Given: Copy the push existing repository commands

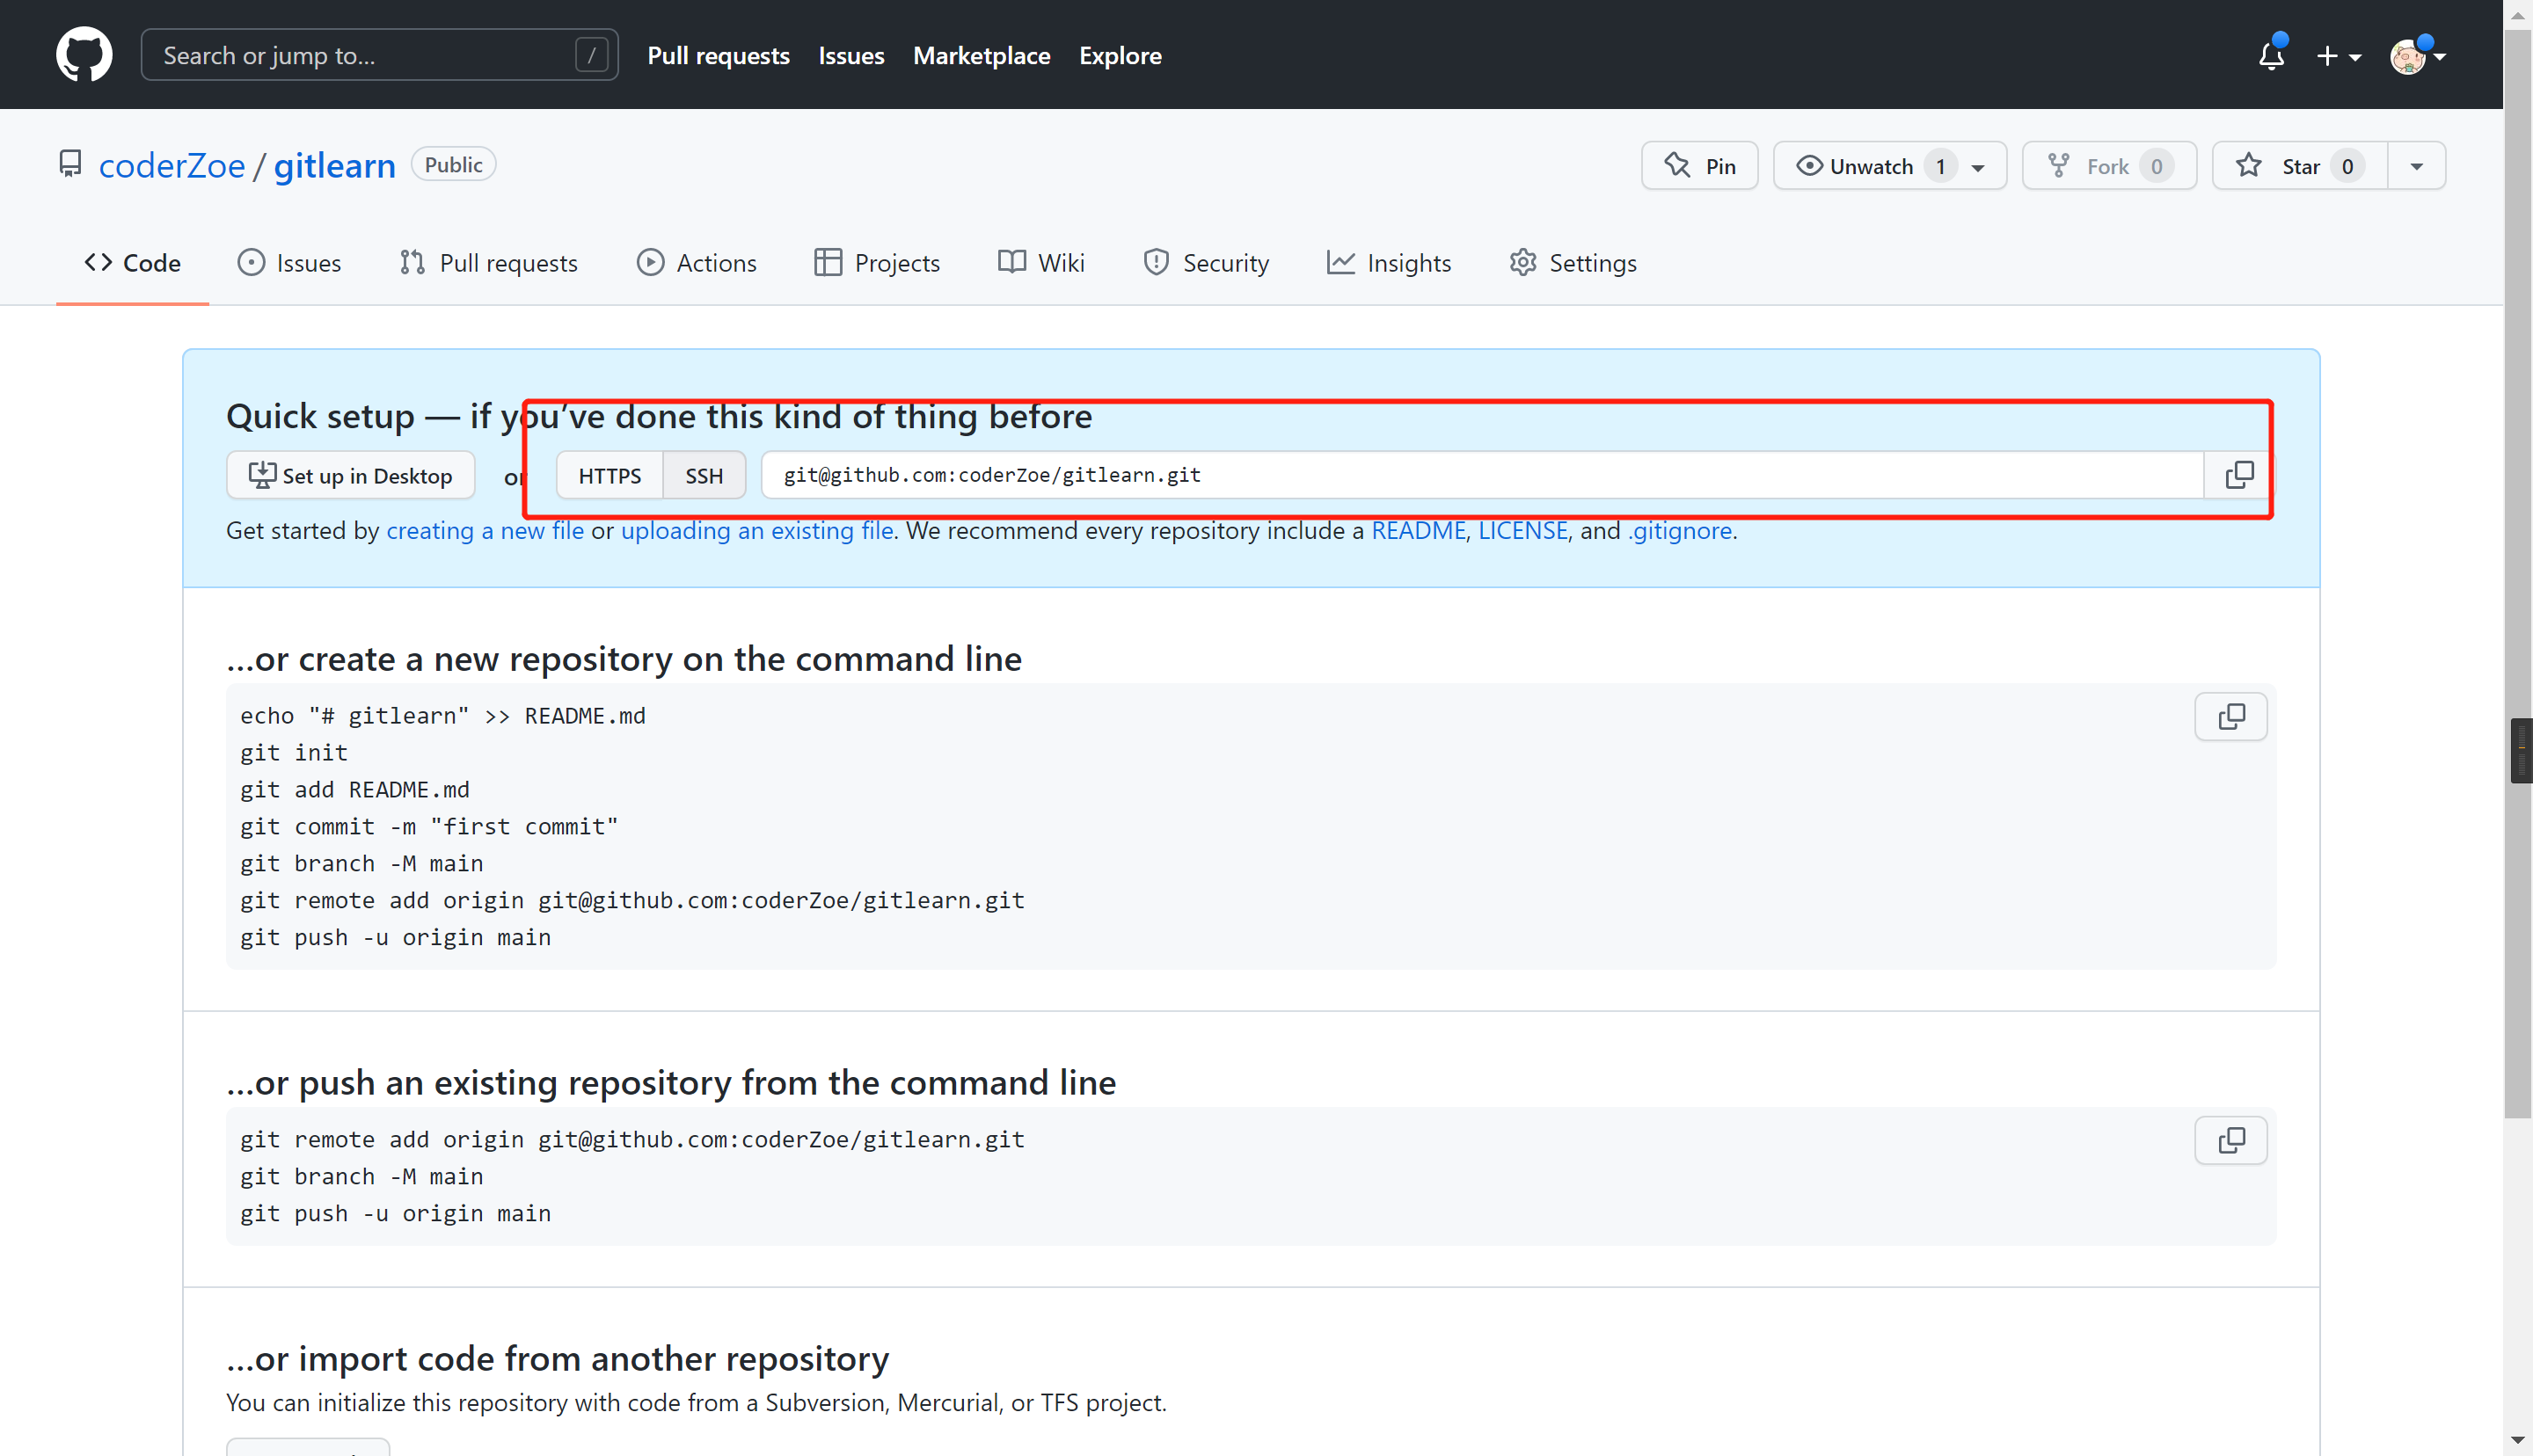Looking at the screenshot, I should pyautogui.click(x=2231, y=1141).
